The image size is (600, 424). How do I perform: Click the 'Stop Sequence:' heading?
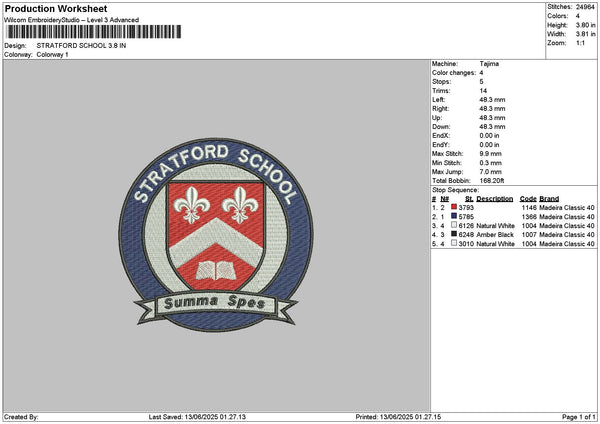455,190
